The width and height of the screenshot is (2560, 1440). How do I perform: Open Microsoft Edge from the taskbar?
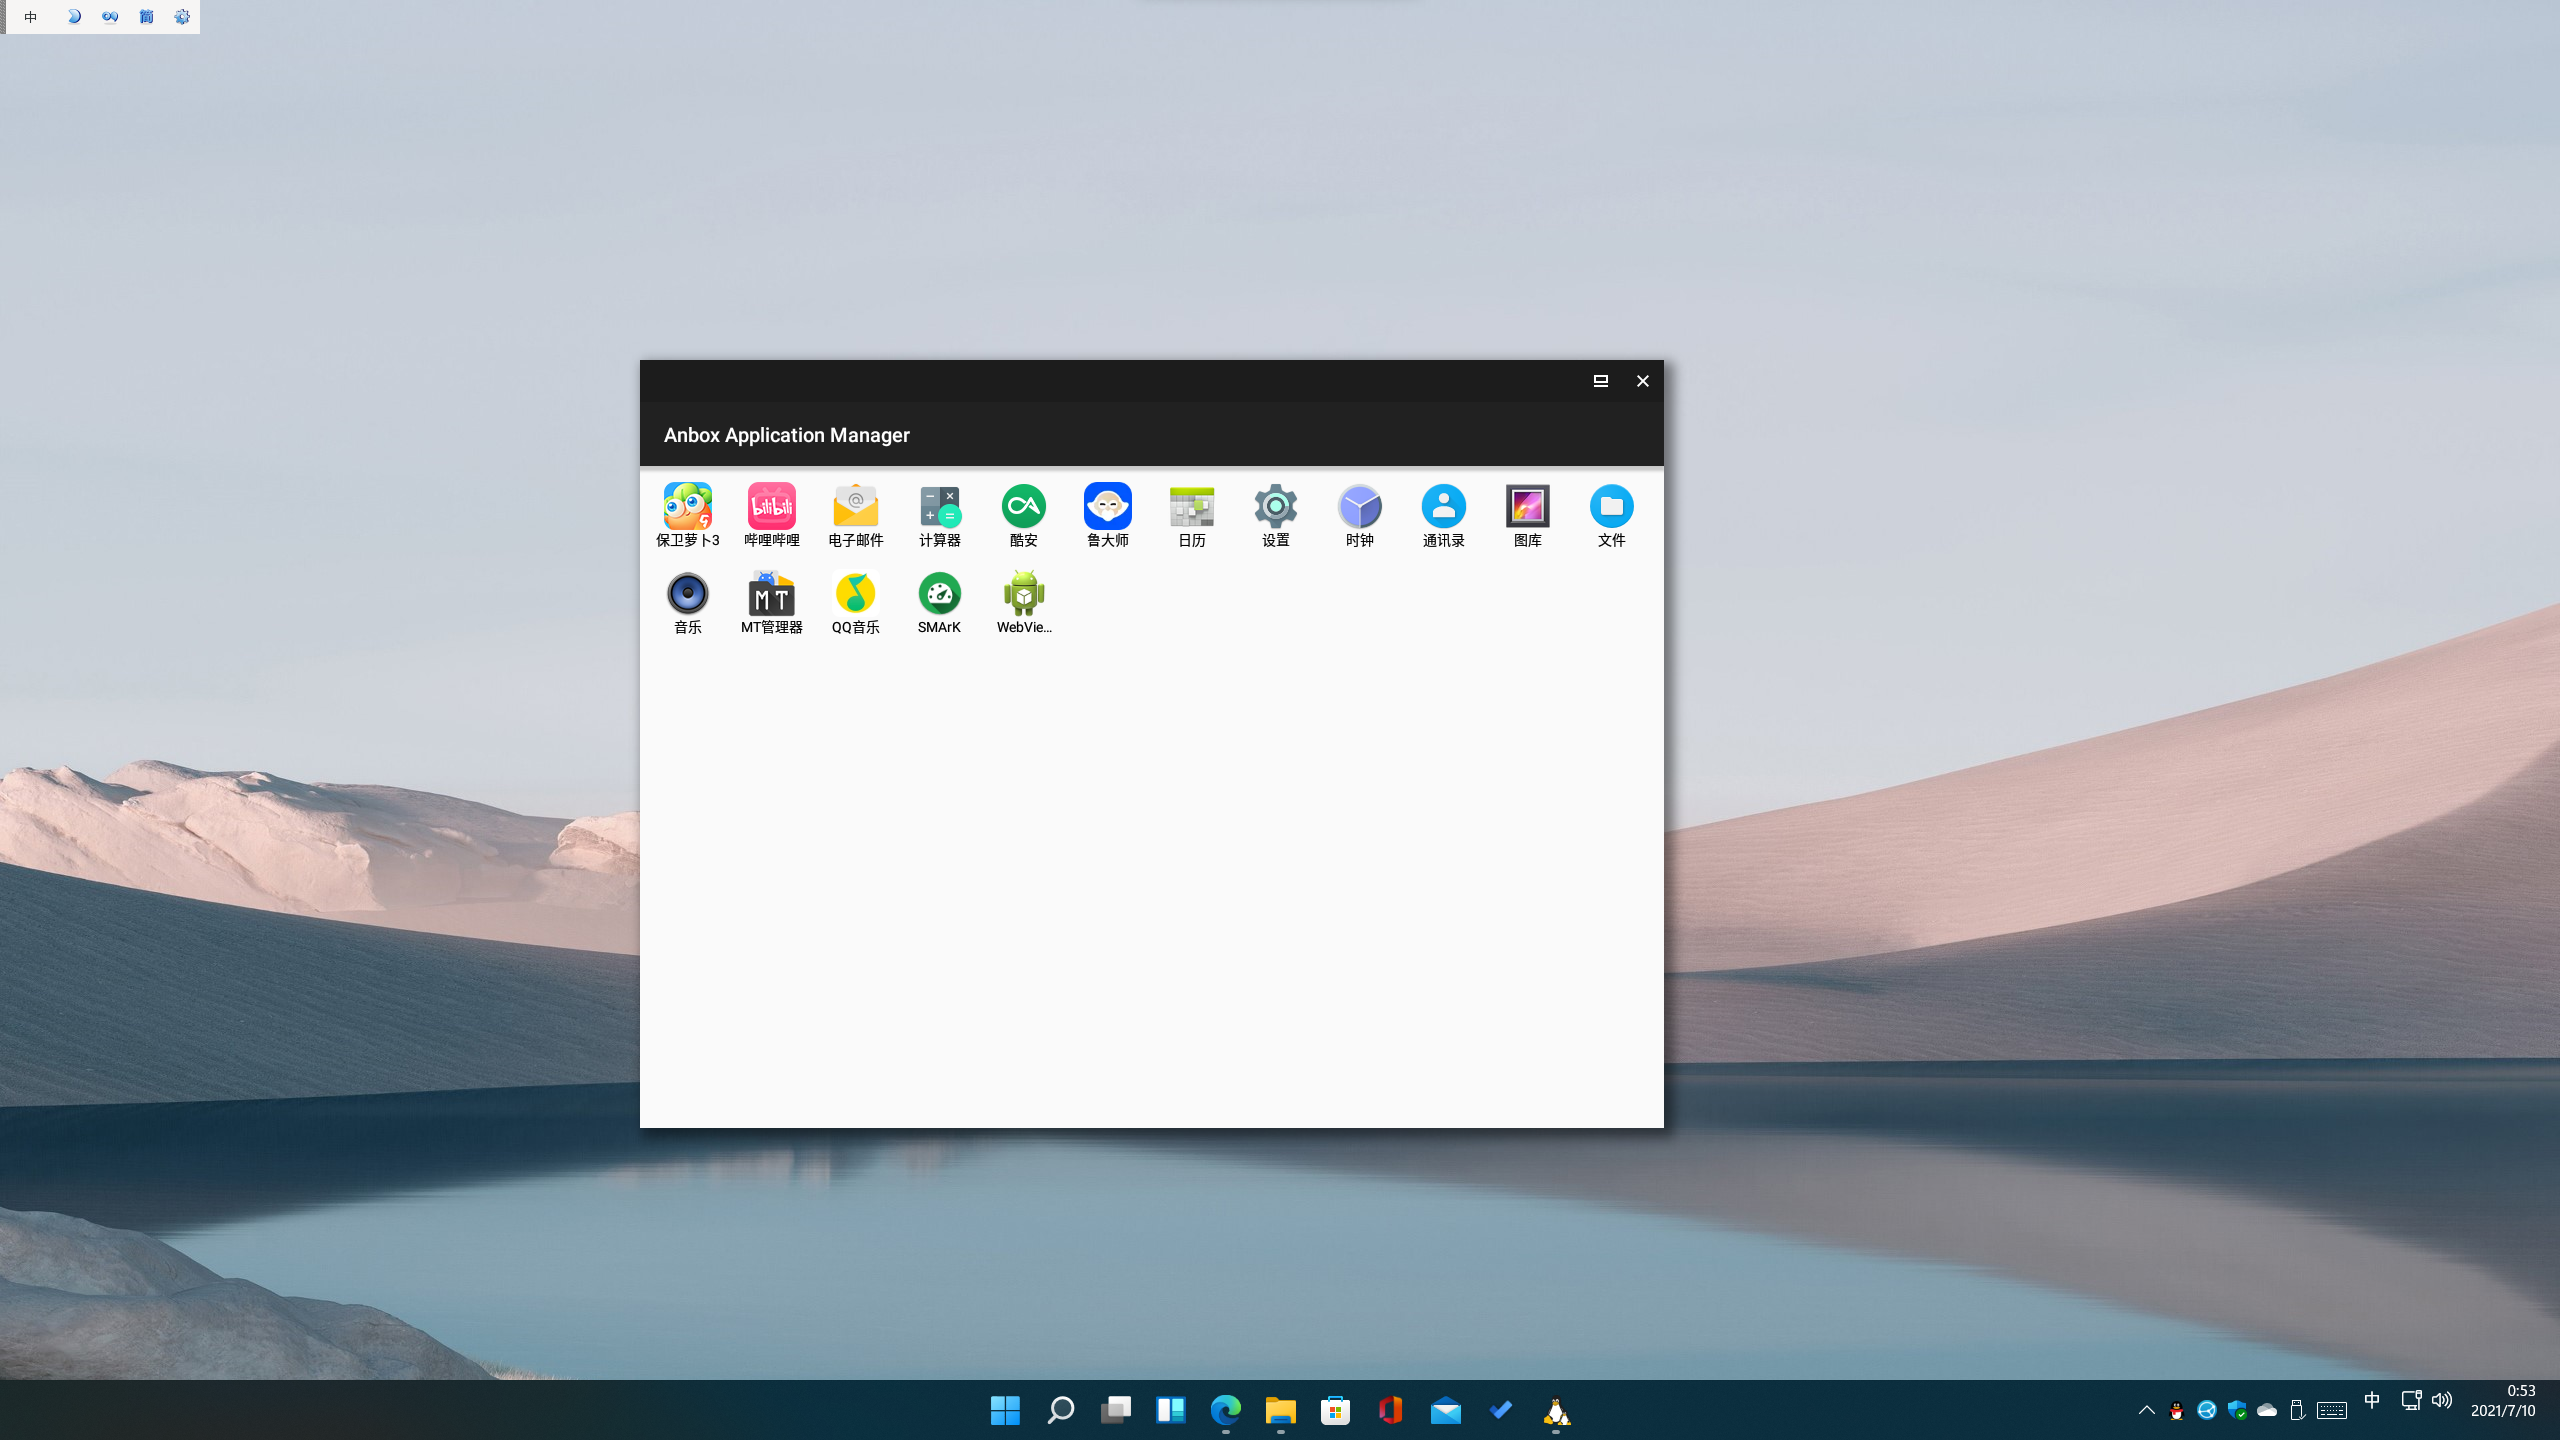point(1225,1410)
